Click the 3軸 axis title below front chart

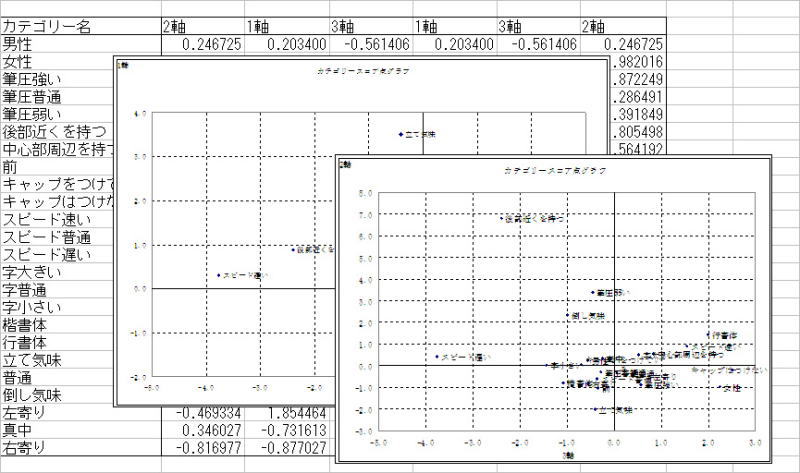coord(568,456)
